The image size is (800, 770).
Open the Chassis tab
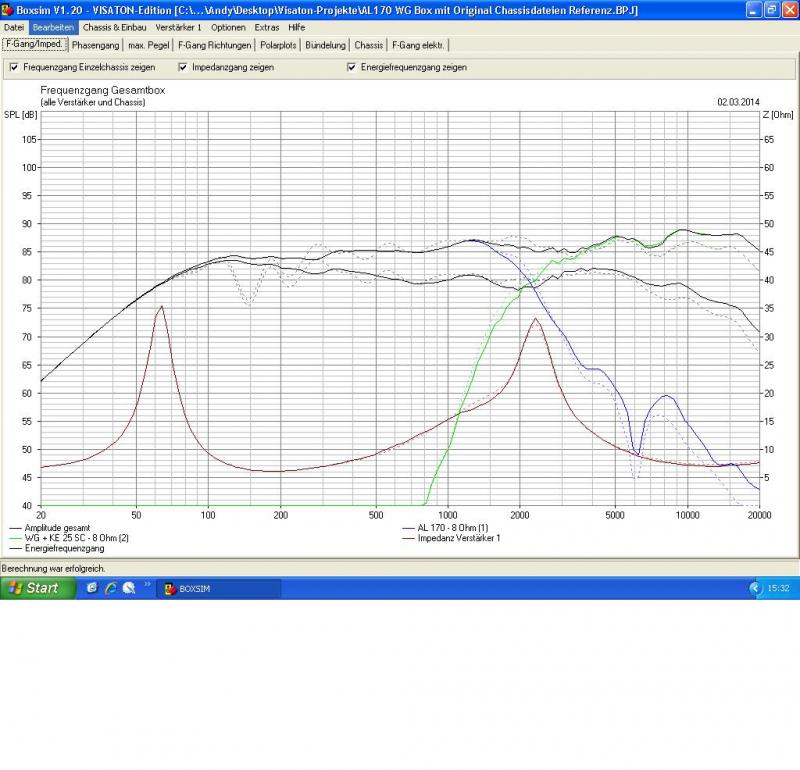tap(368, 45)
